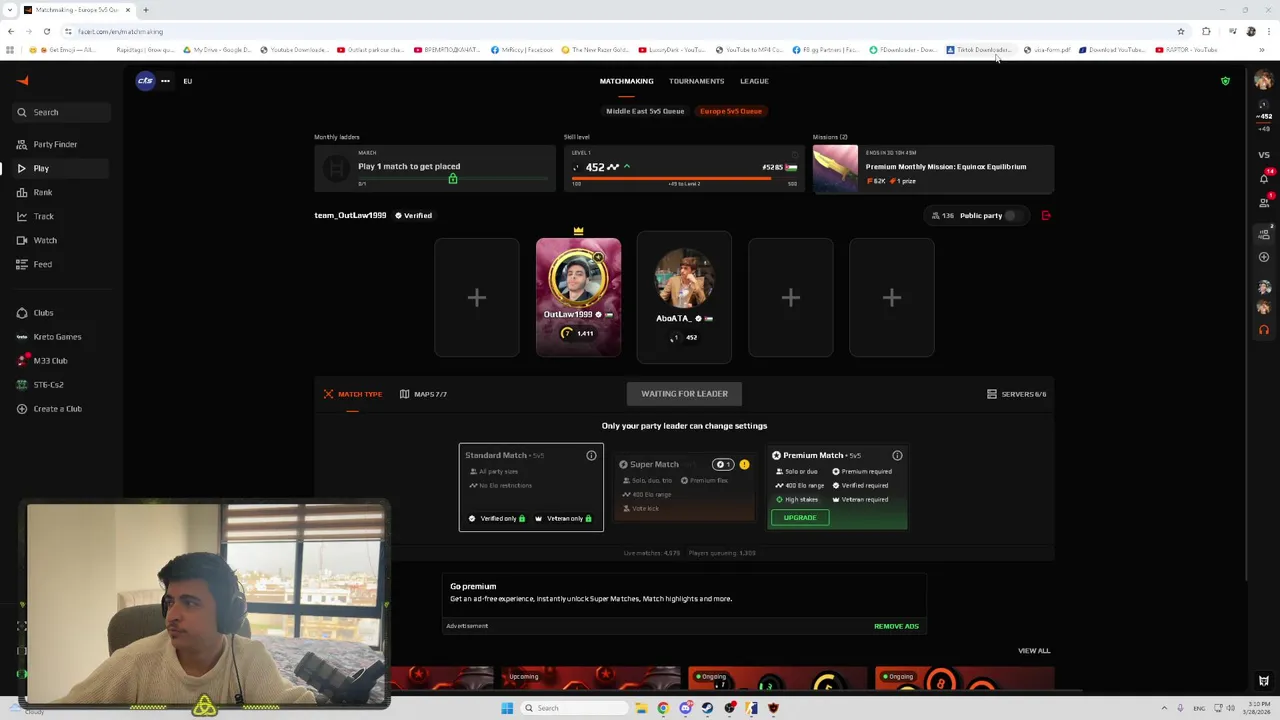This screenshot has width=1280, height=720.
Task: Open the orange headset support icon
Action: [1264, 330]
